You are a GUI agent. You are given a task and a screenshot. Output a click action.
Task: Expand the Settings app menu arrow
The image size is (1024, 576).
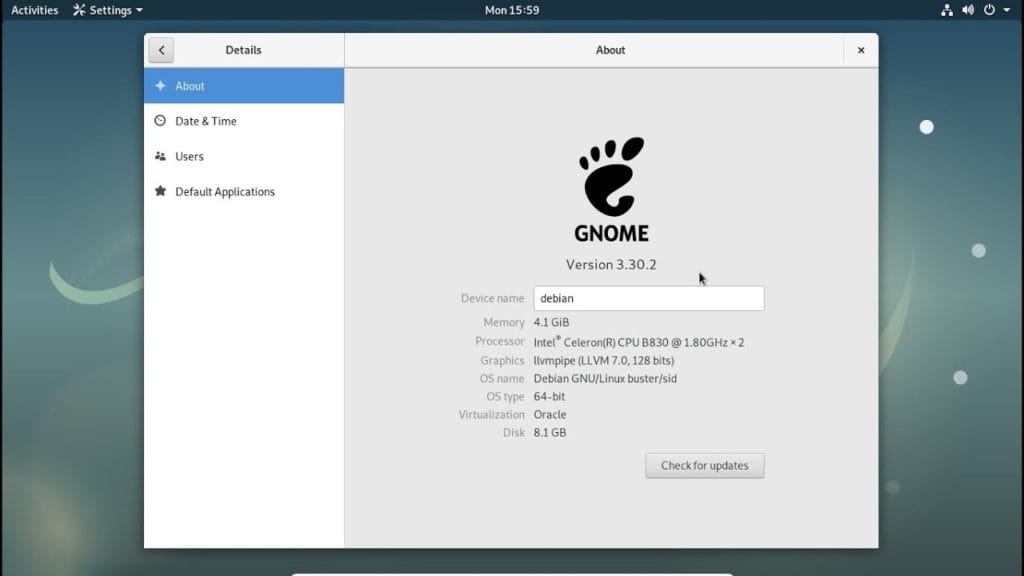(139, 11)
